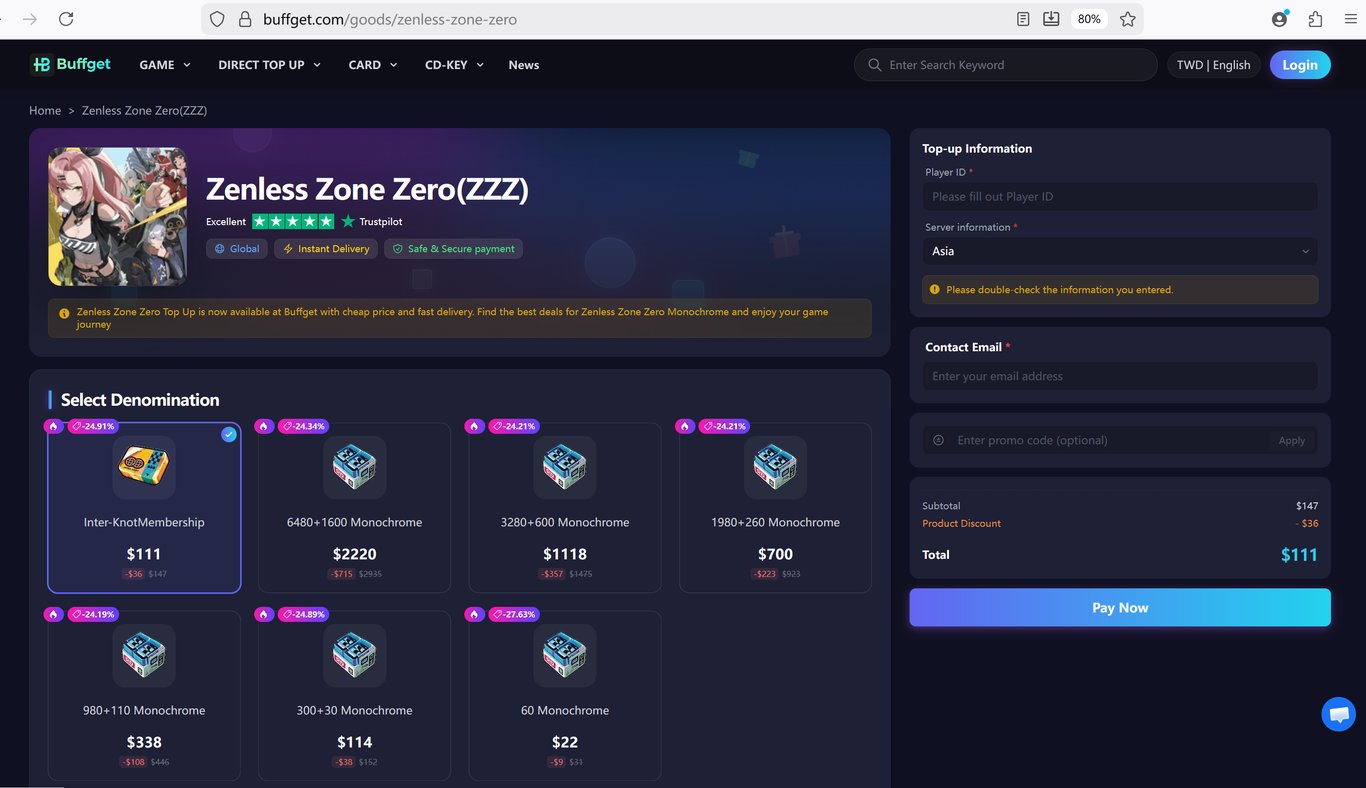Click the Zenless Zone Zero(ZZZ) breadcrumb

145,110
